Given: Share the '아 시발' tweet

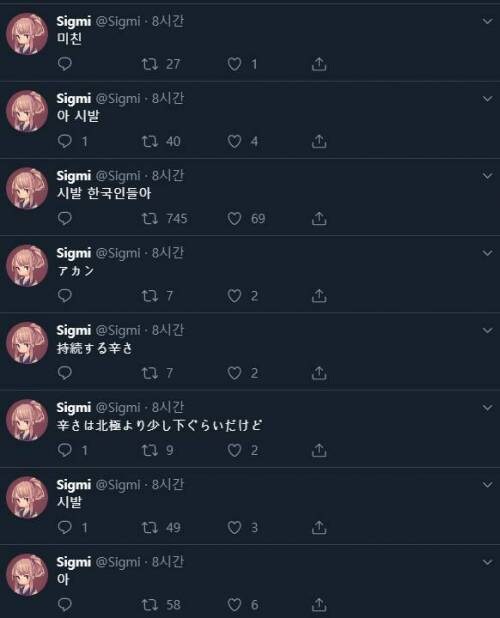Looking at the screenshot, I should (319, 141).
